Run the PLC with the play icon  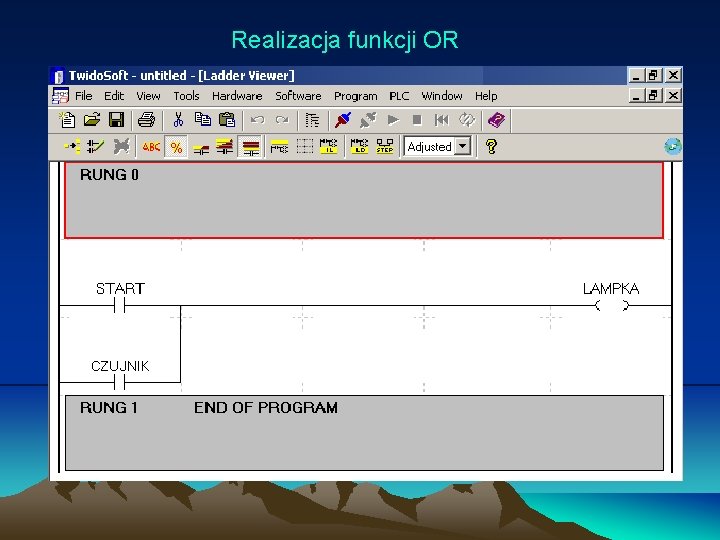[393, 120]
